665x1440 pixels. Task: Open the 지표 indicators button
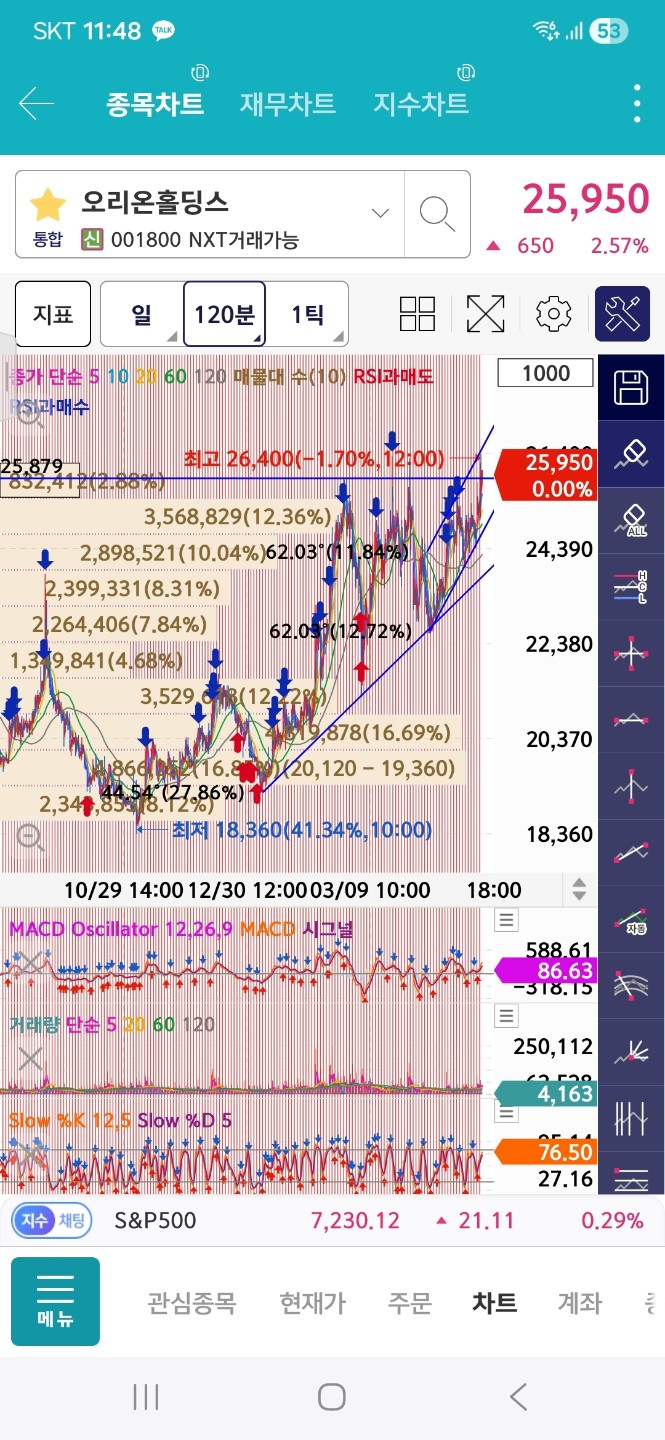point(53,314)
